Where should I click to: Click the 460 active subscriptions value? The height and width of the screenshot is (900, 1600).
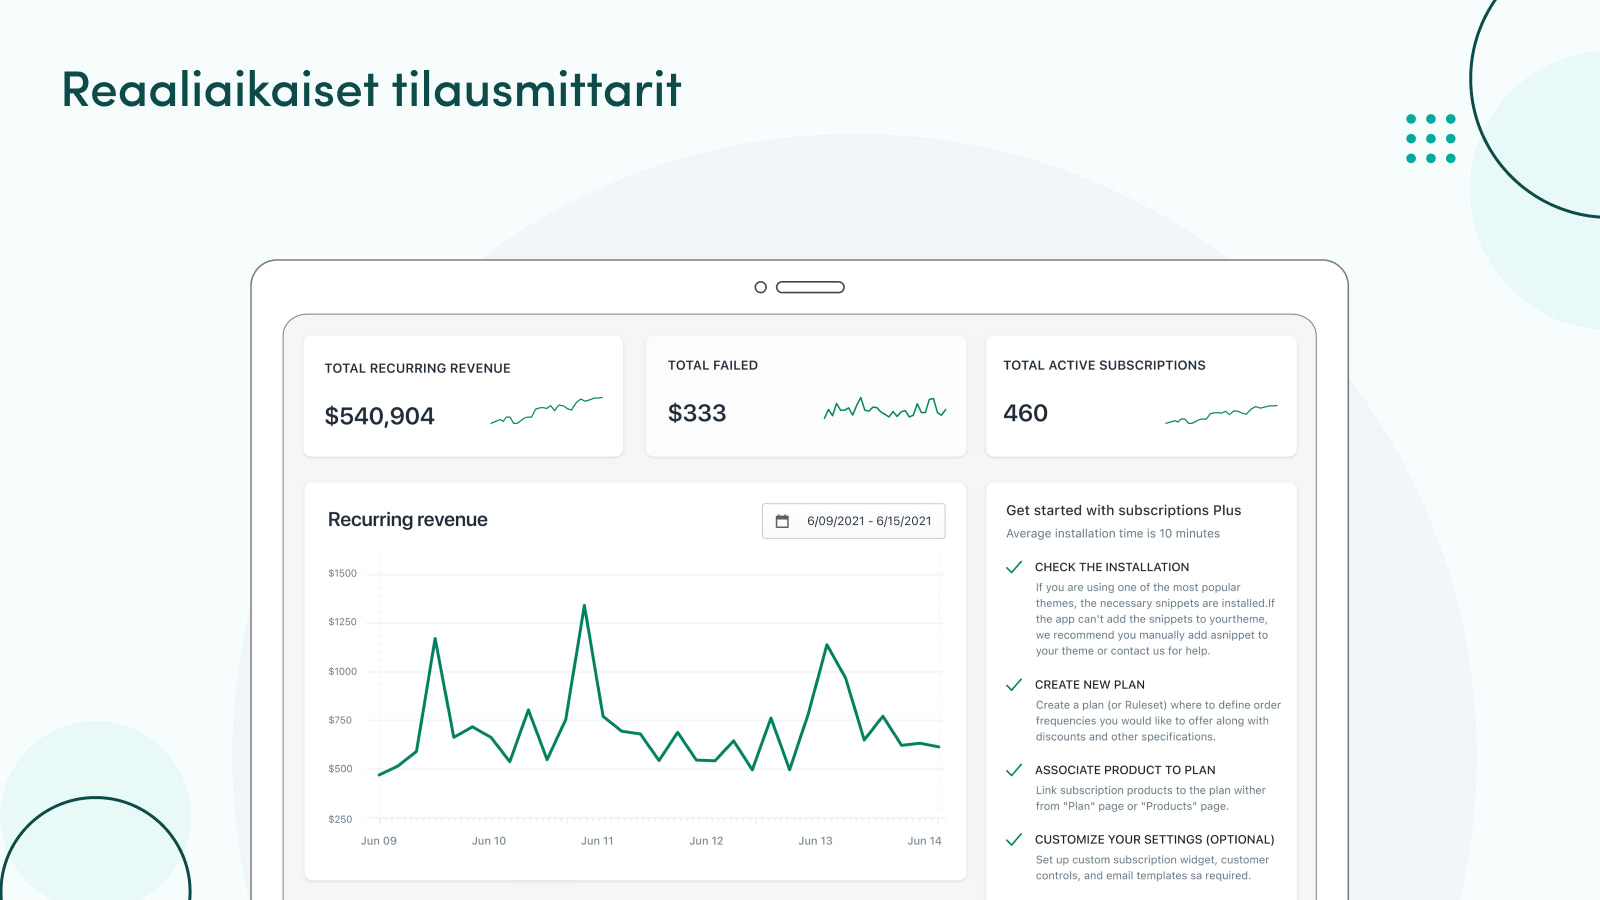click(x=1025, y=413)
